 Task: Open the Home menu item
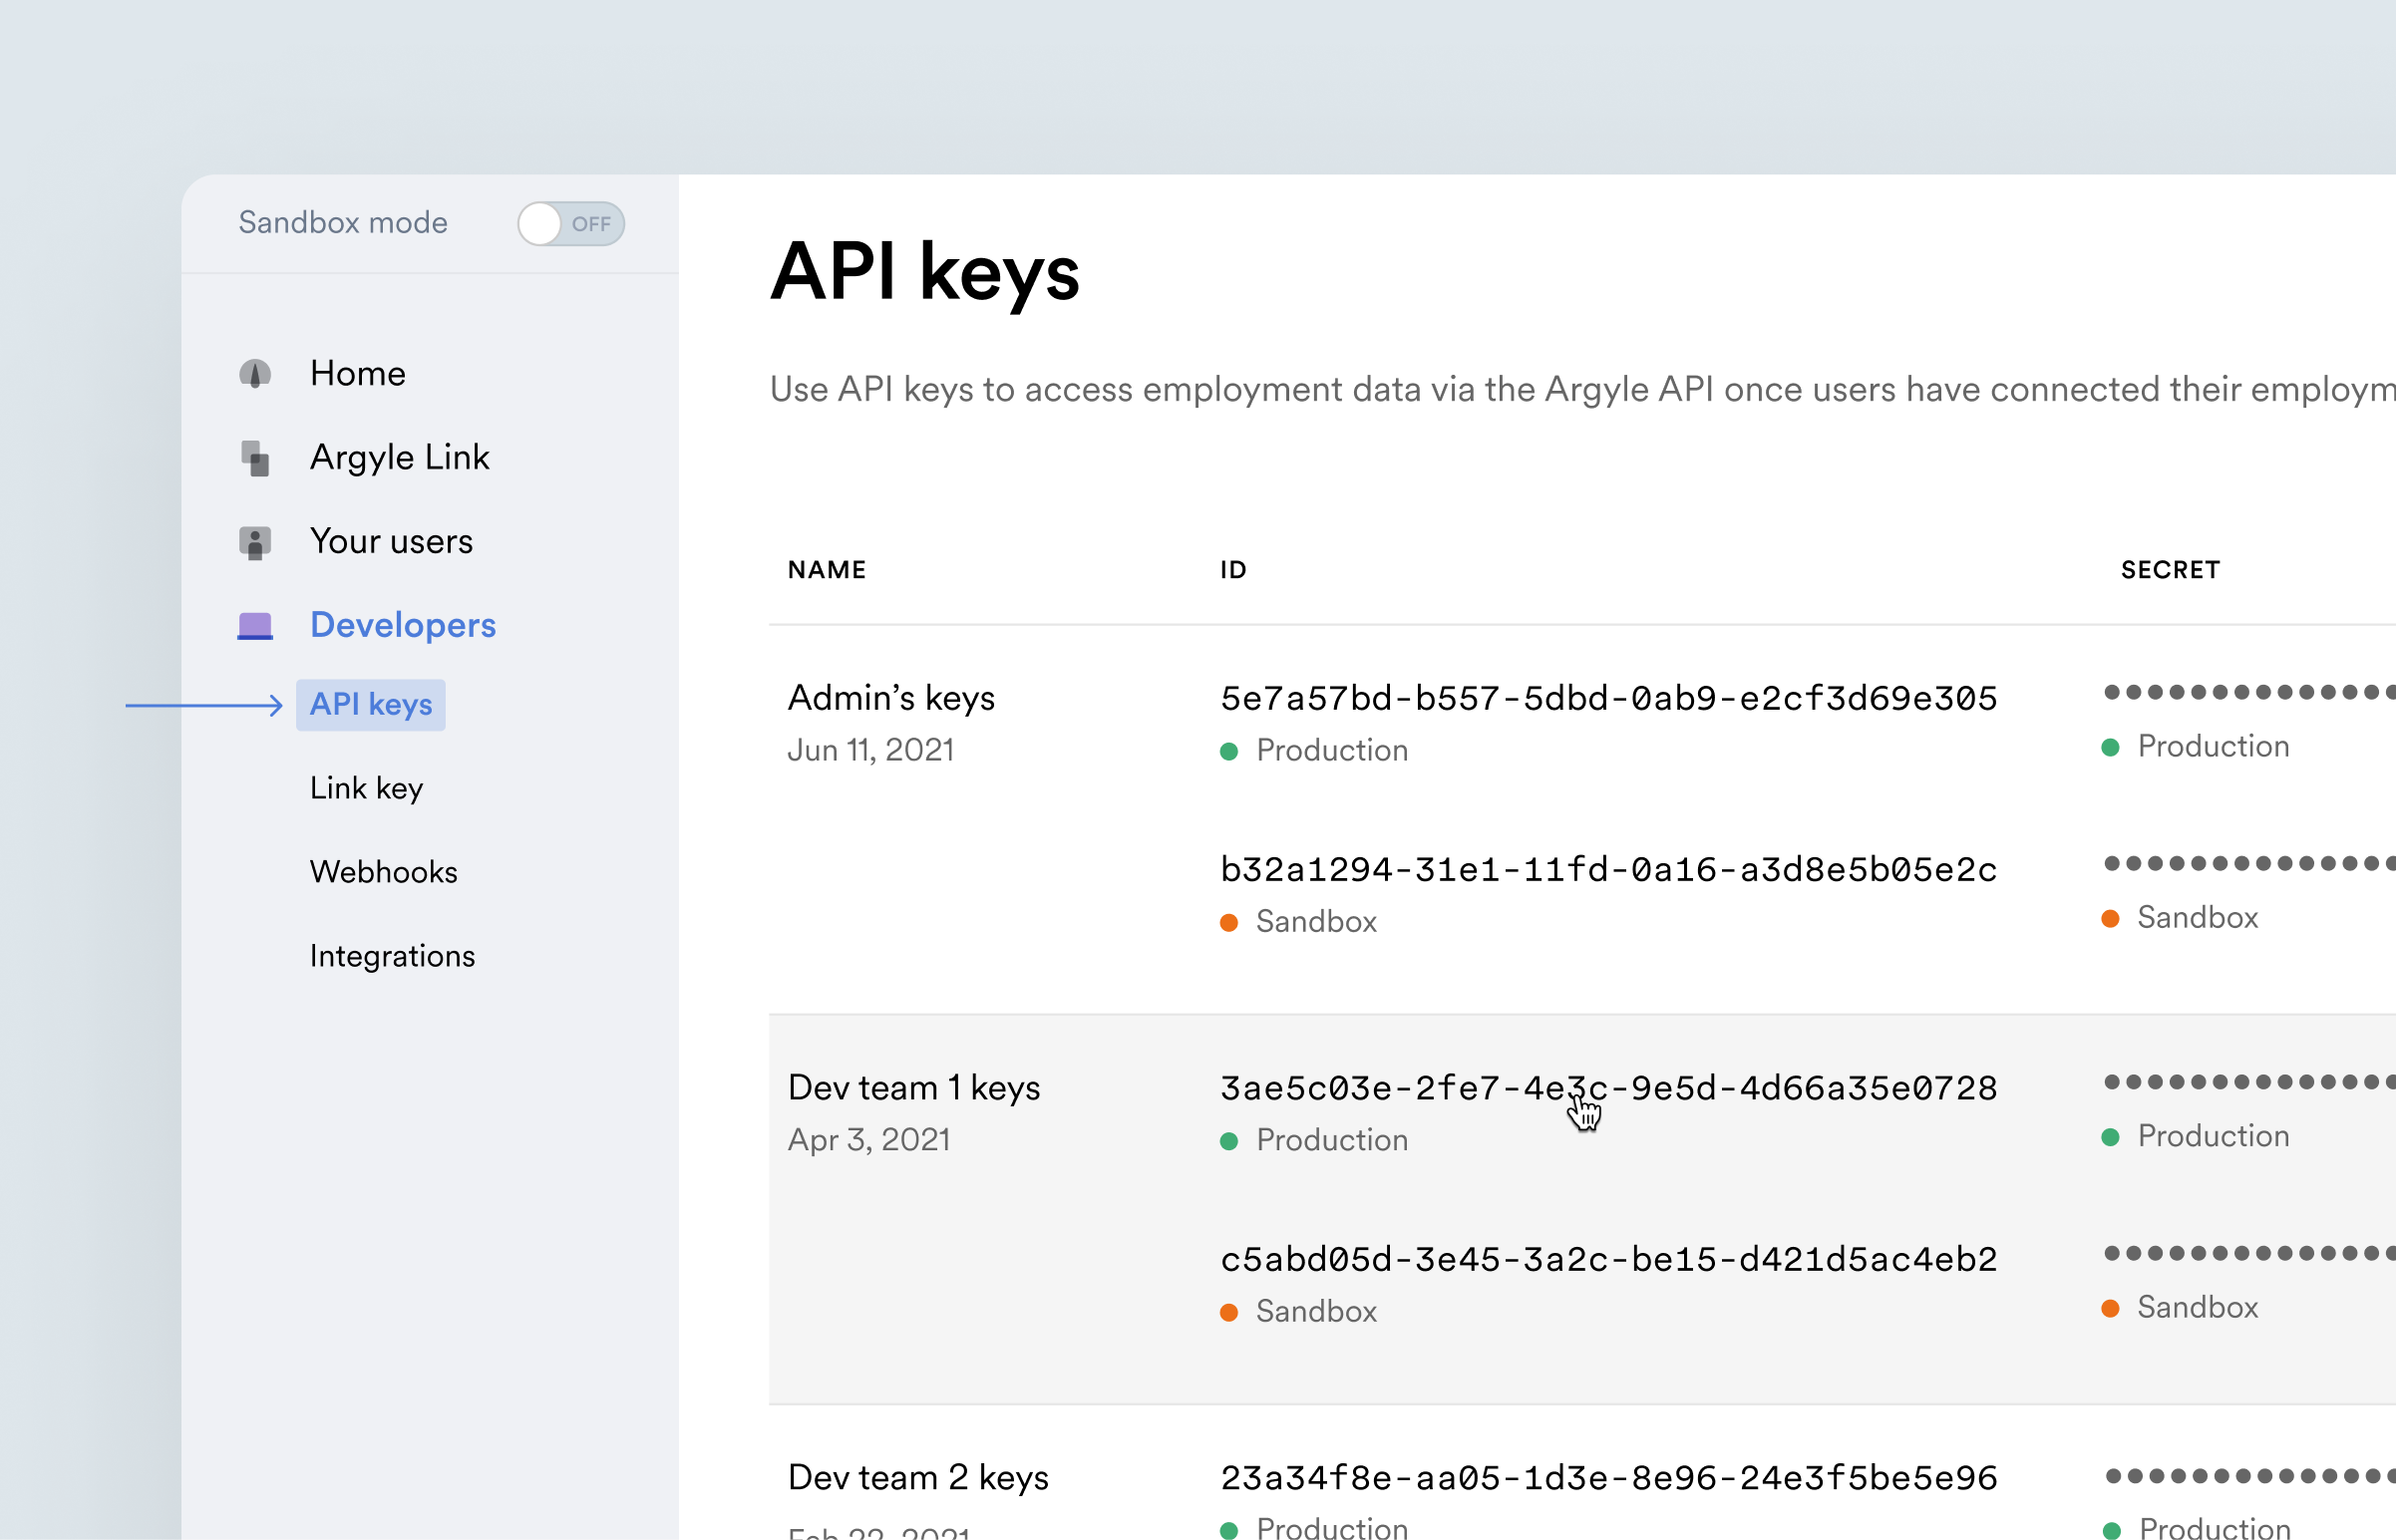click(x=357, y=374)
